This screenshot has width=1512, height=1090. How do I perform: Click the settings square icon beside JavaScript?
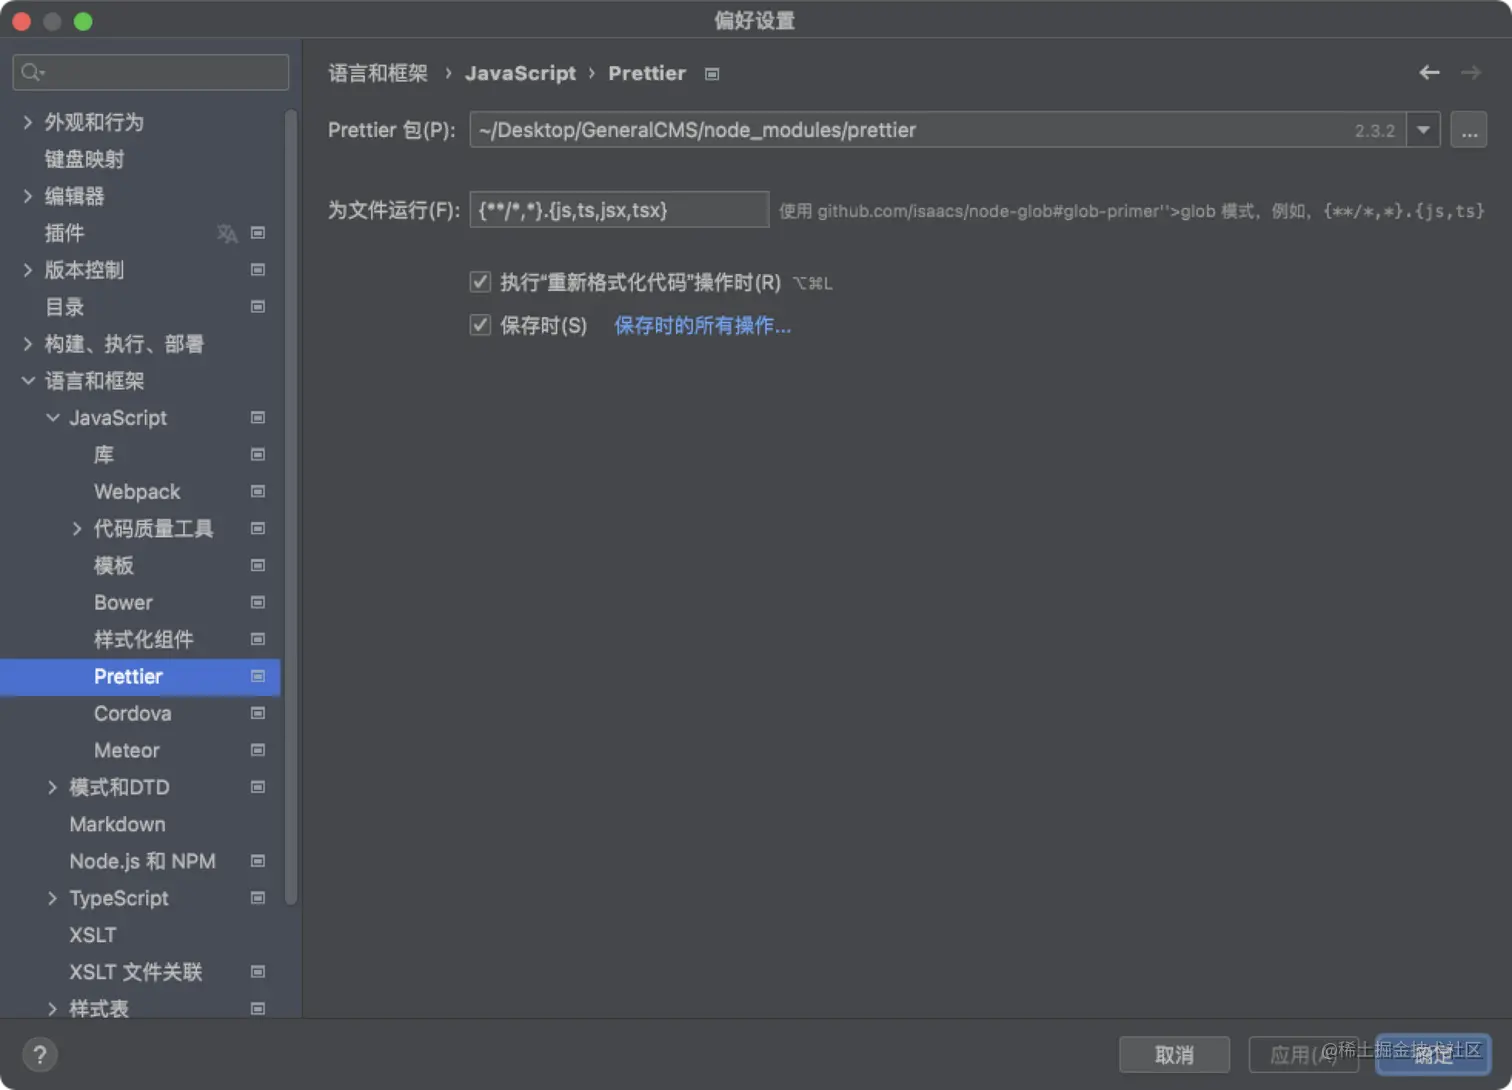pyautogui.click(x=257, y=418)
